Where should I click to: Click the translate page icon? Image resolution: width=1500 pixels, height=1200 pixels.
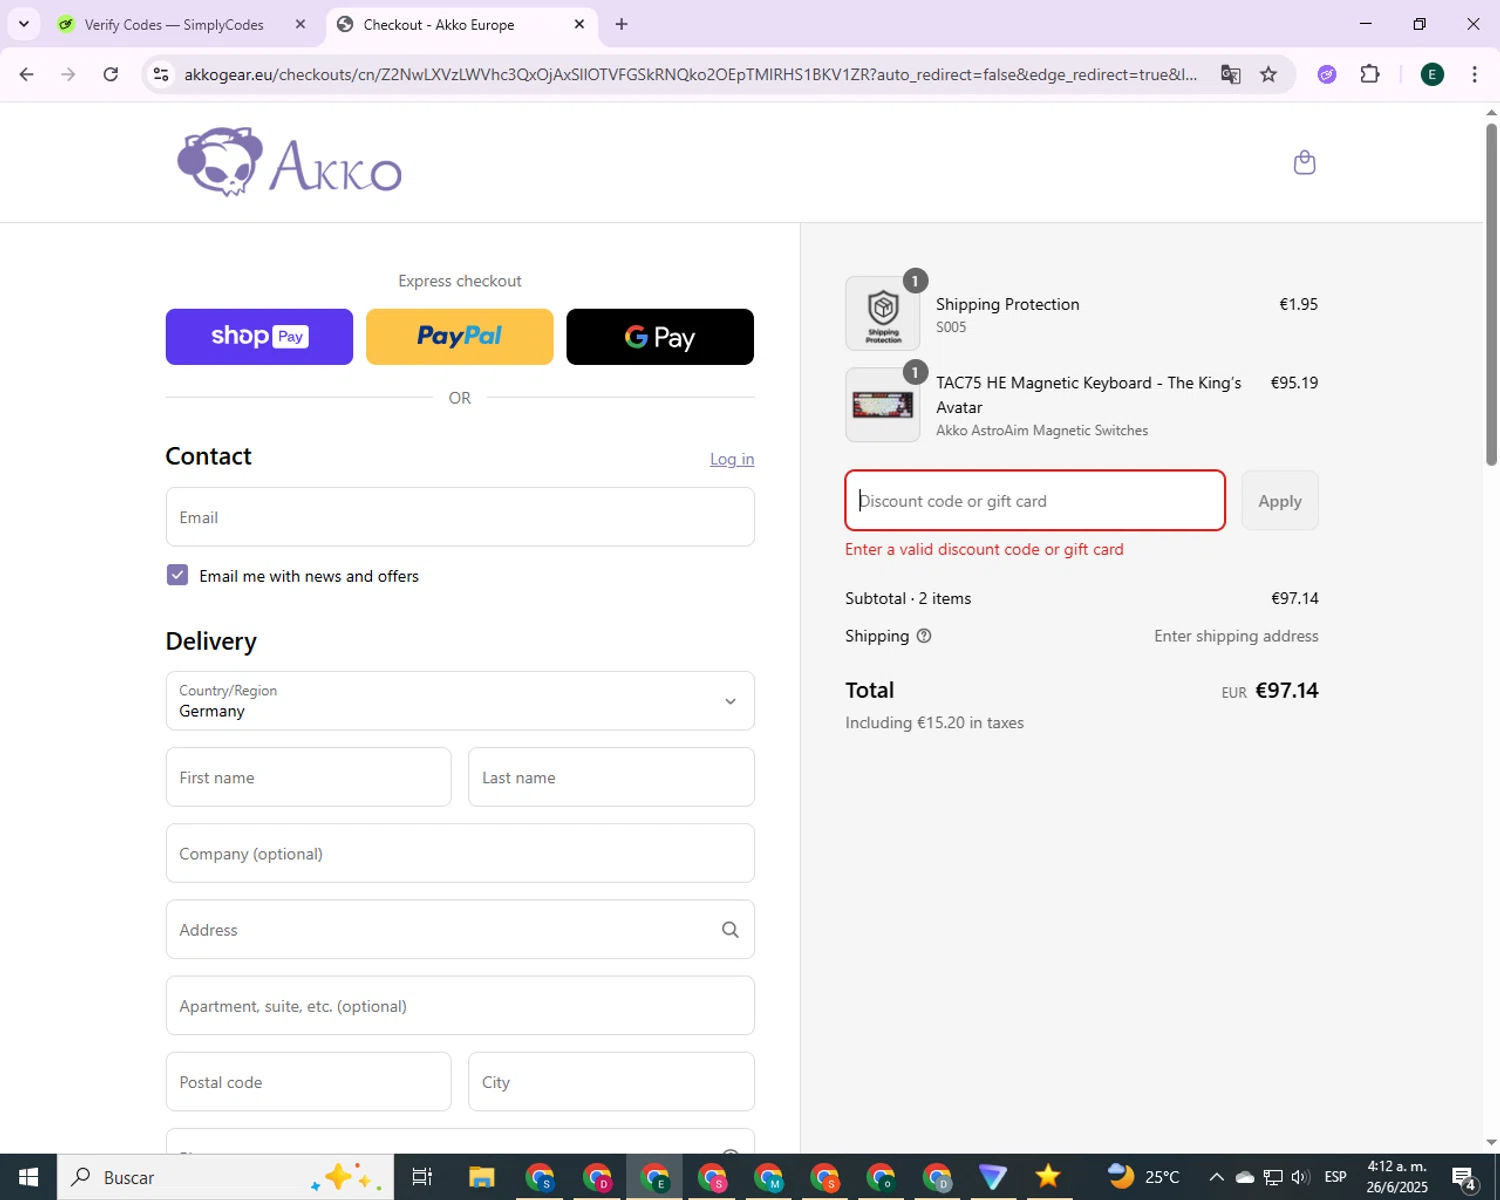1230,74
